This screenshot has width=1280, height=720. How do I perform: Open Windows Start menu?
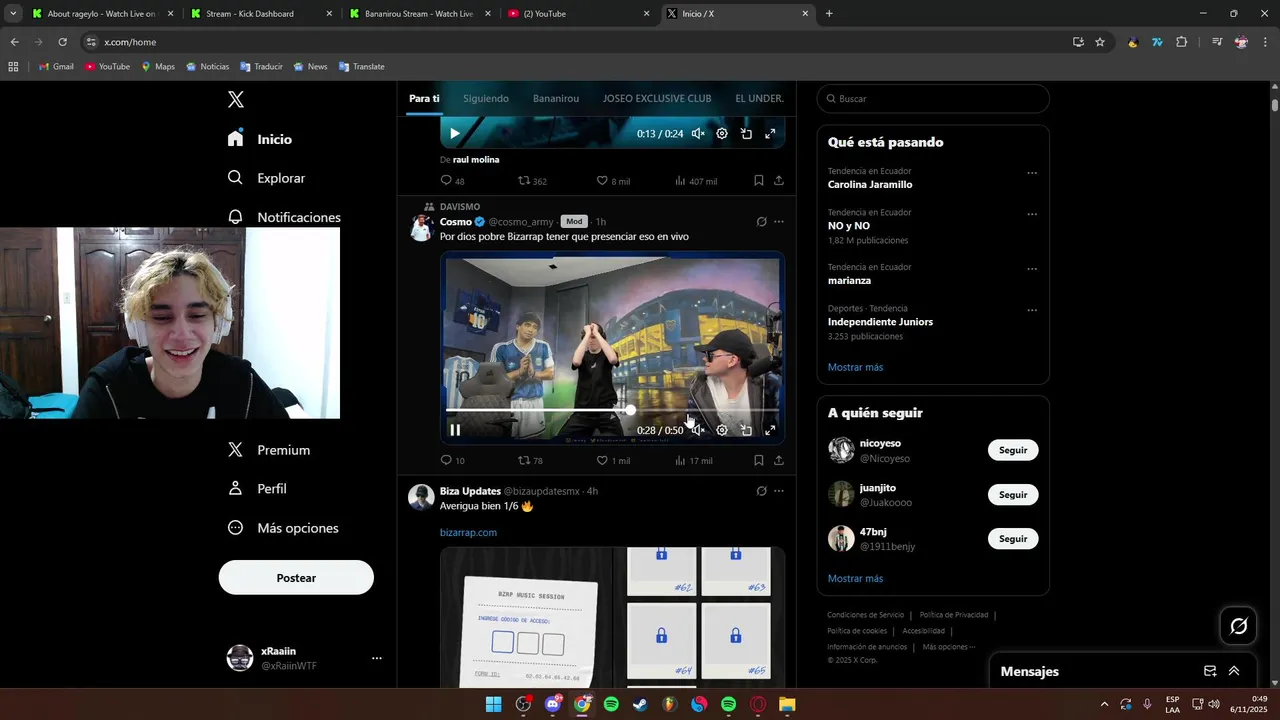click(x=493, y=704)
